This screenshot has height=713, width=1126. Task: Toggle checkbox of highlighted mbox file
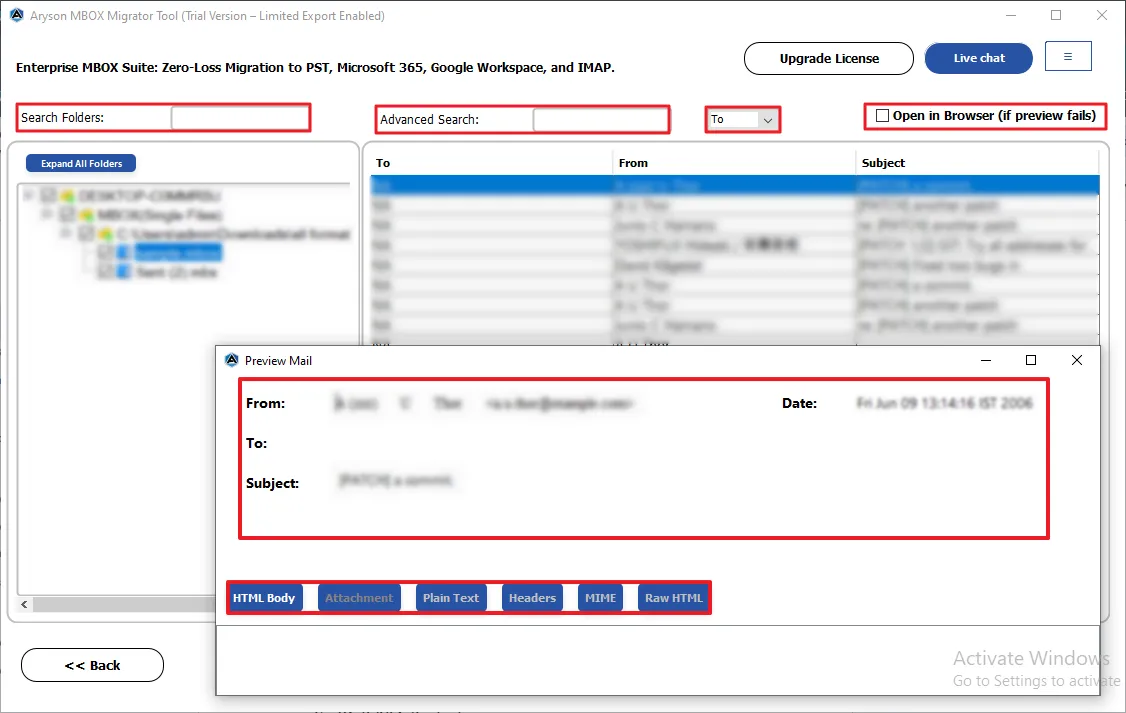pos(105,253)
